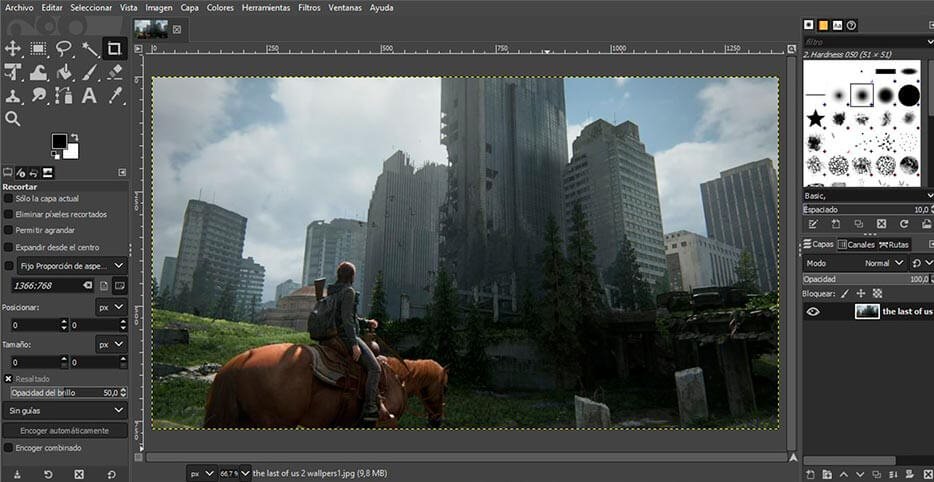Open the 'Sin guías' guides dropdown
Screen dimensions: 934x482
[x=65, y=410]
